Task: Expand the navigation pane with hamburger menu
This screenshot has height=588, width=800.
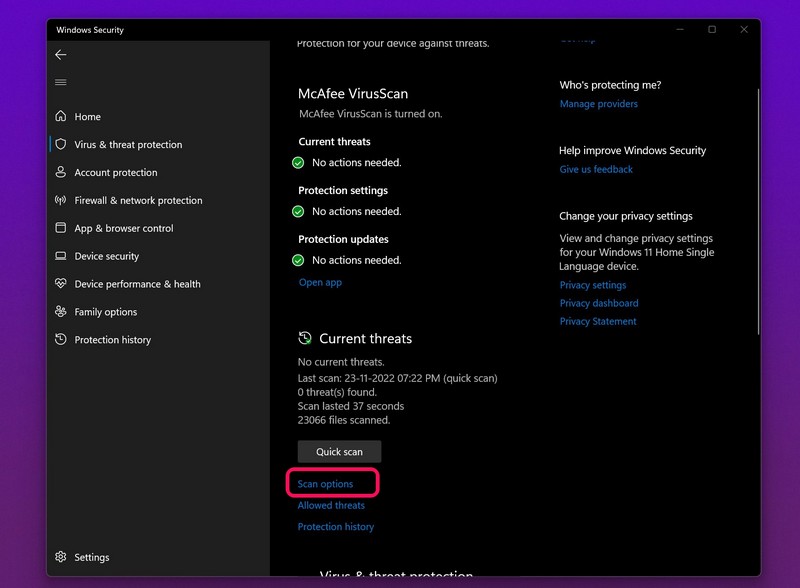Action: pos(60,82)
